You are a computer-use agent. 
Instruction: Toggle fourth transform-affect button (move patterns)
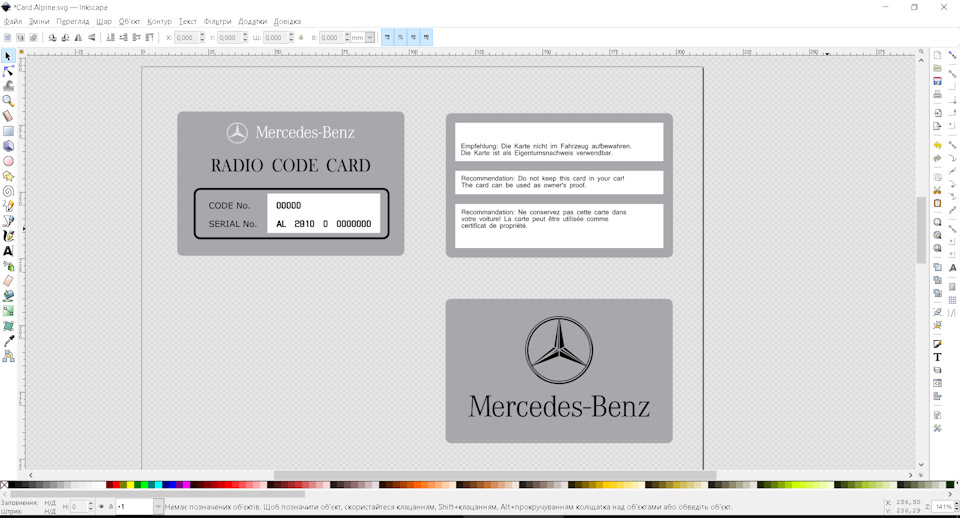click(x=426, y=37)
